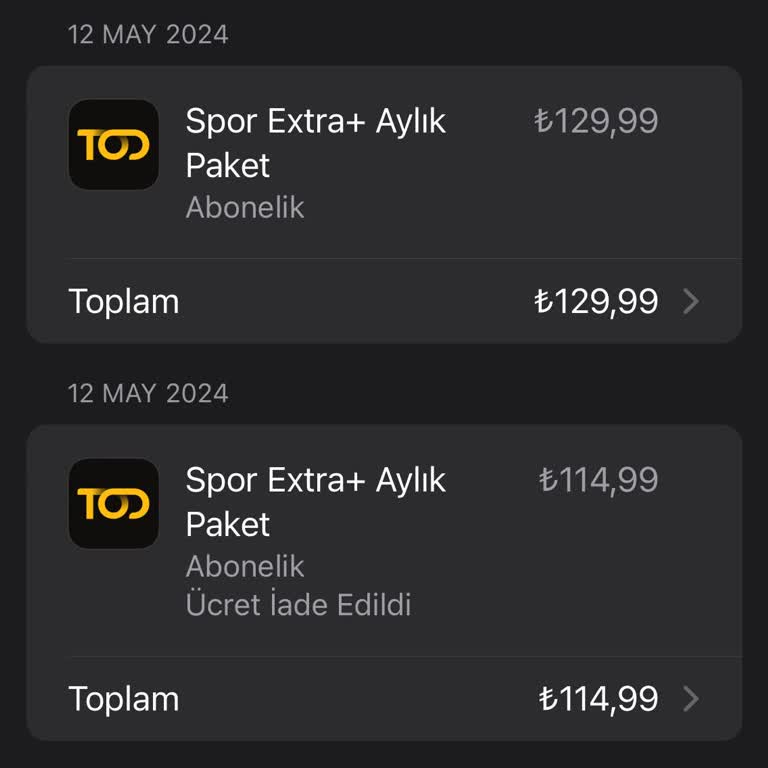This screenshot has height=768, width=768.
Task: Click the Toplam label above the refunded purchase
Action: 123,302
